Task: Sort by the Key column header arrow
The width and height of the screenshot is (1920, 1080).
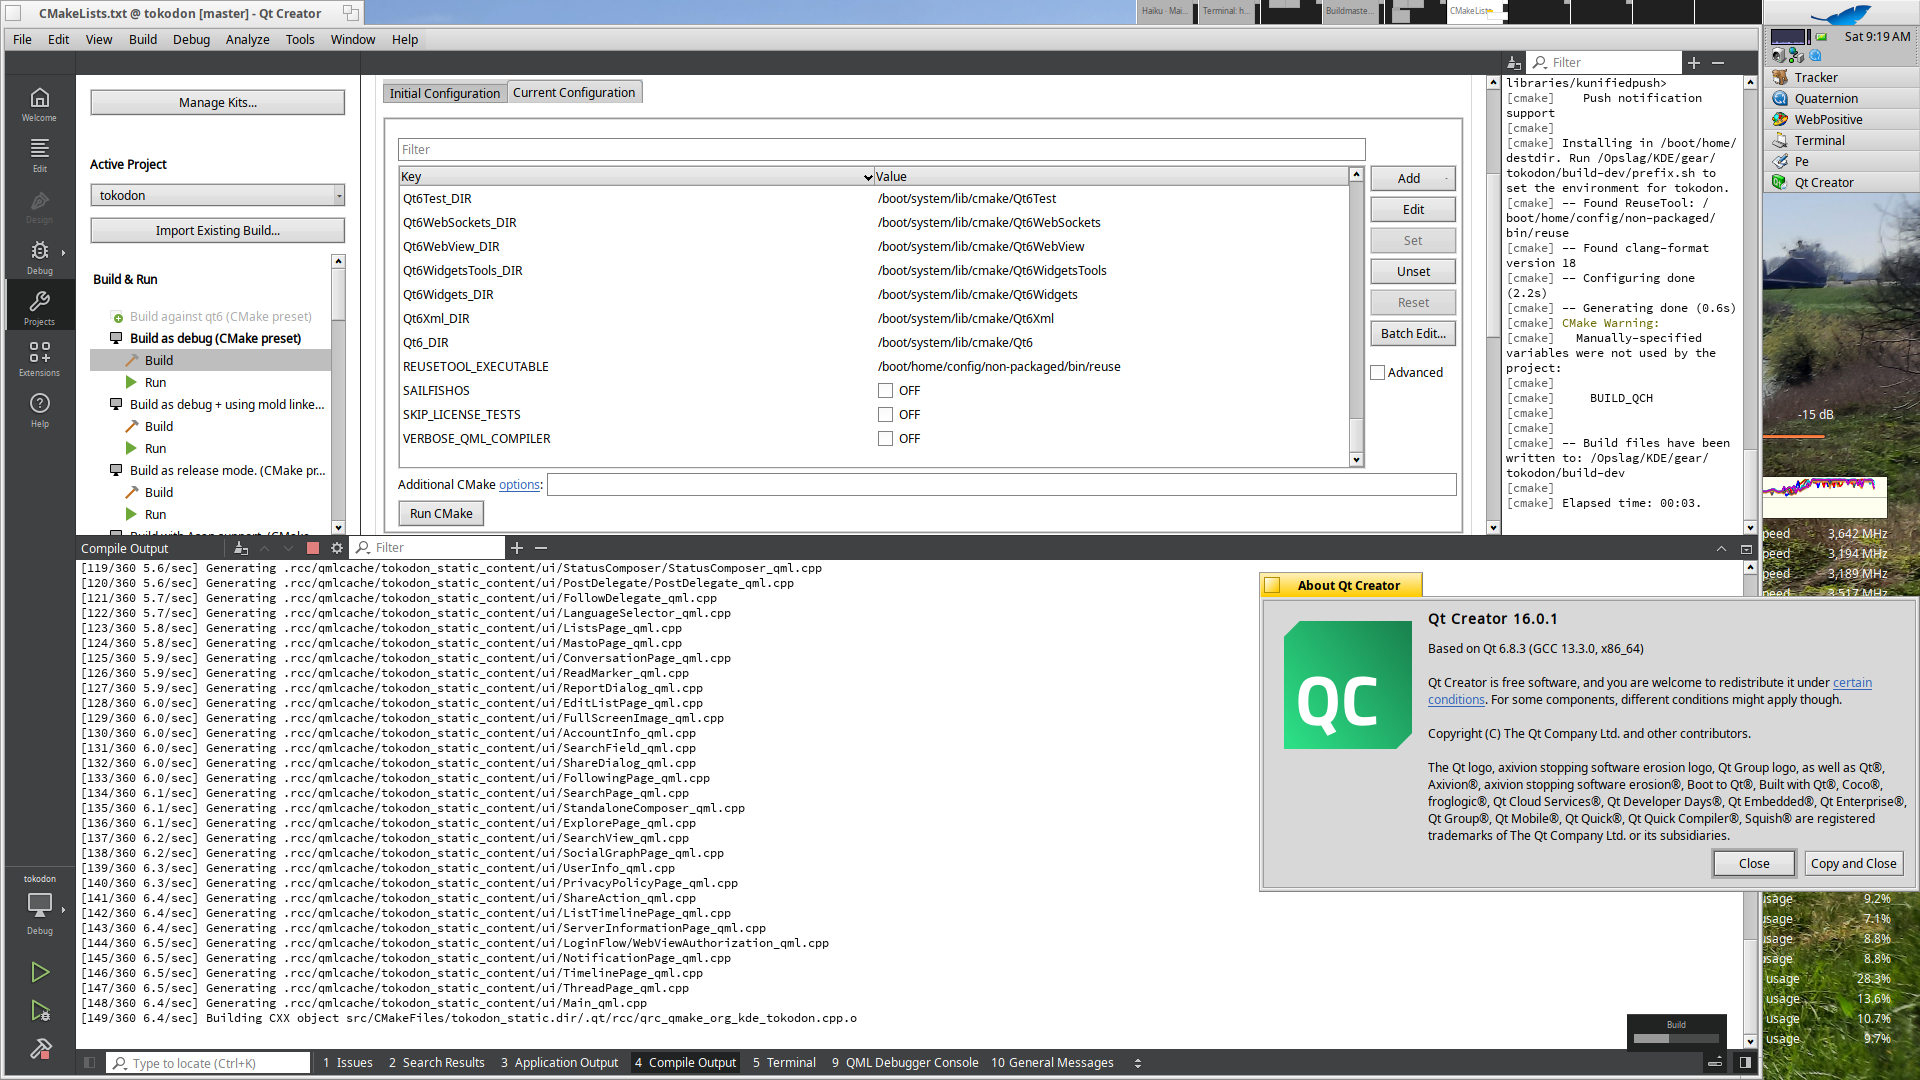Action: pyautogui.click(x=867, y=177)
